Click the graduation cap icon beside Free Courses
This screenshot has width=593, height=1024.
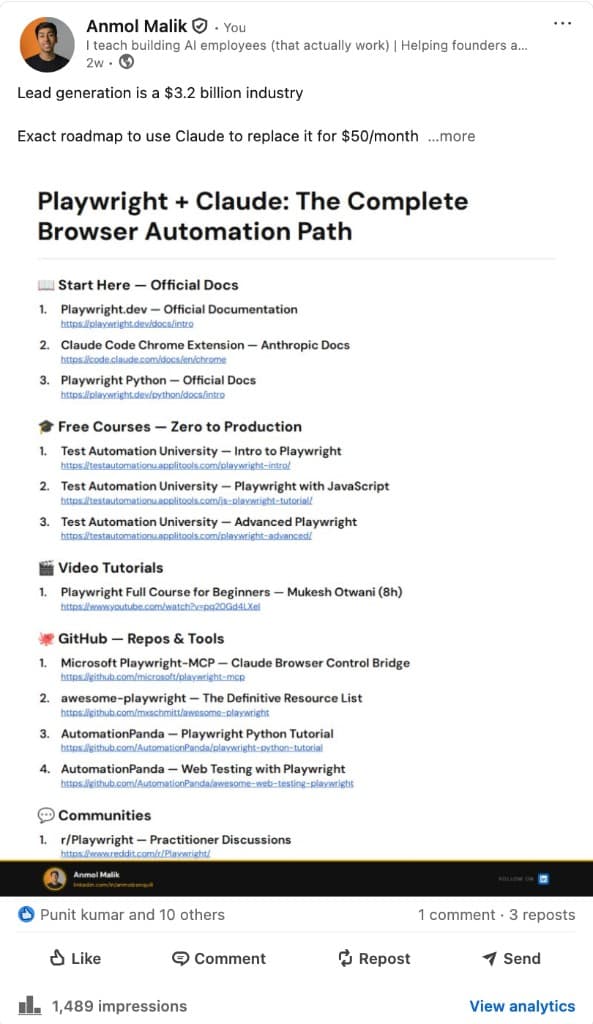pyautogui.click(x=46, y=426)
